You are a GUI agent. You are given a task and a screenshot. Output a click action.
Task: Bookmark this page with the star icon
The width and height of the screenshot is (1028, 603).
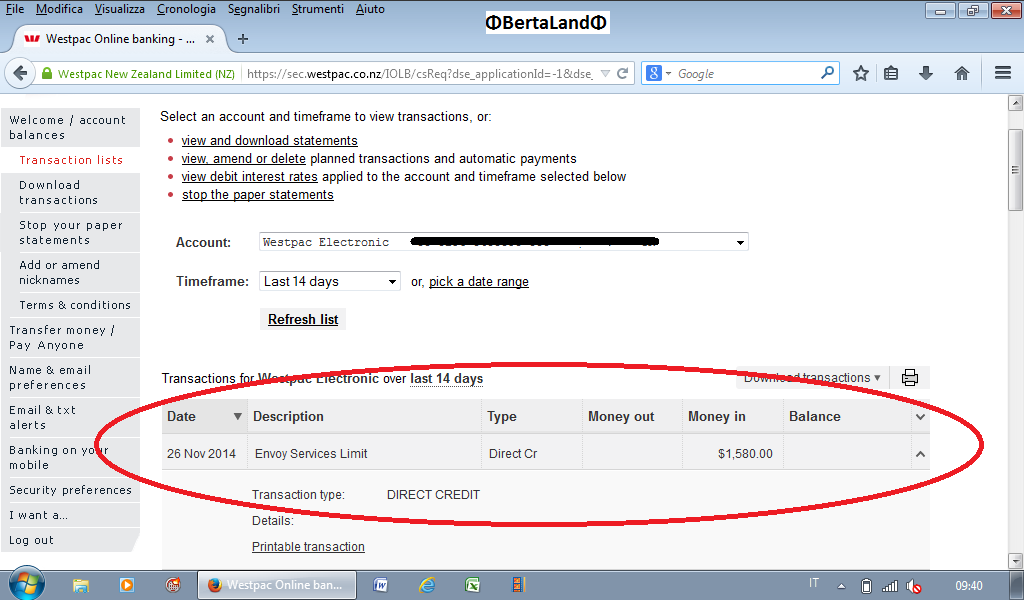point(861,73)
